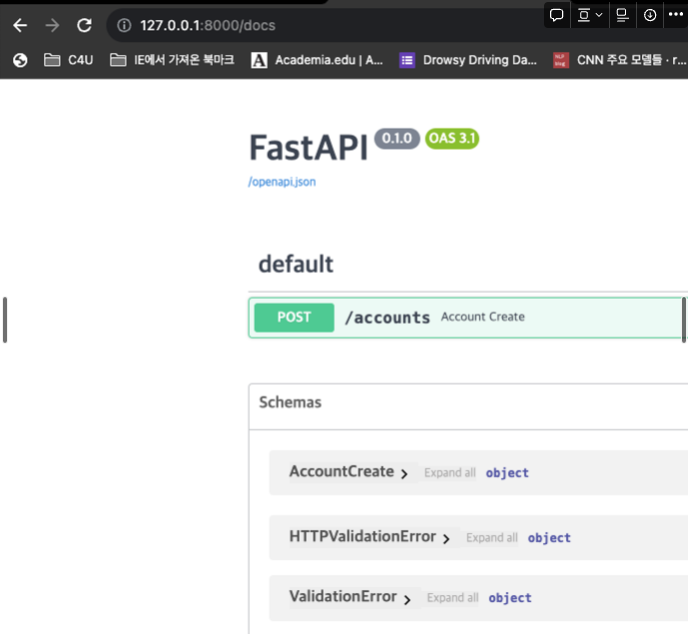Click the FastAPI title heading
This screenshot has height=634, width=688.
point(308,148)
